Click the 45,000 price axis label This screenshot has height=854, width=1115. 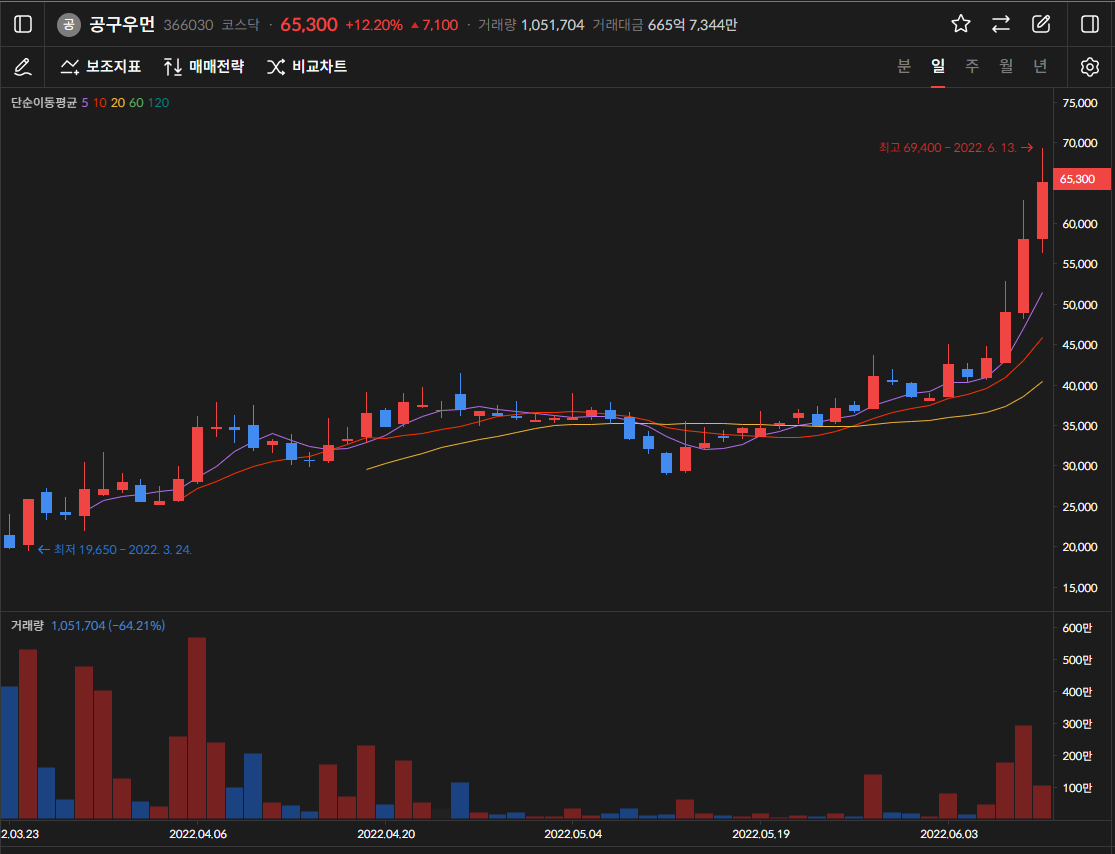(1079, 345)
